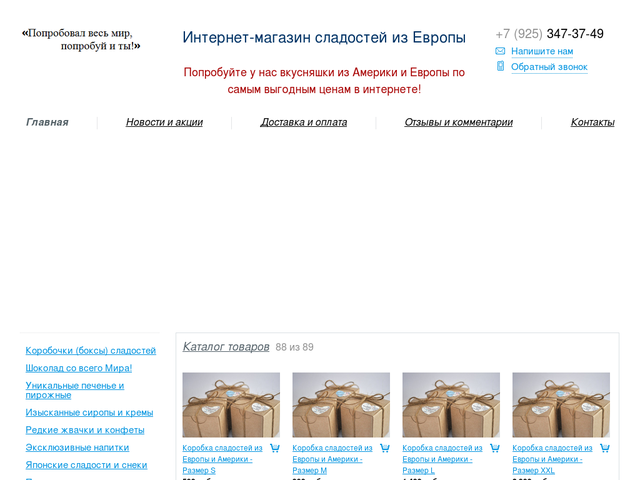Screen dimensions: 640x480
Task: Open category Японские сладости и снеки
Action: click(86, 465)
